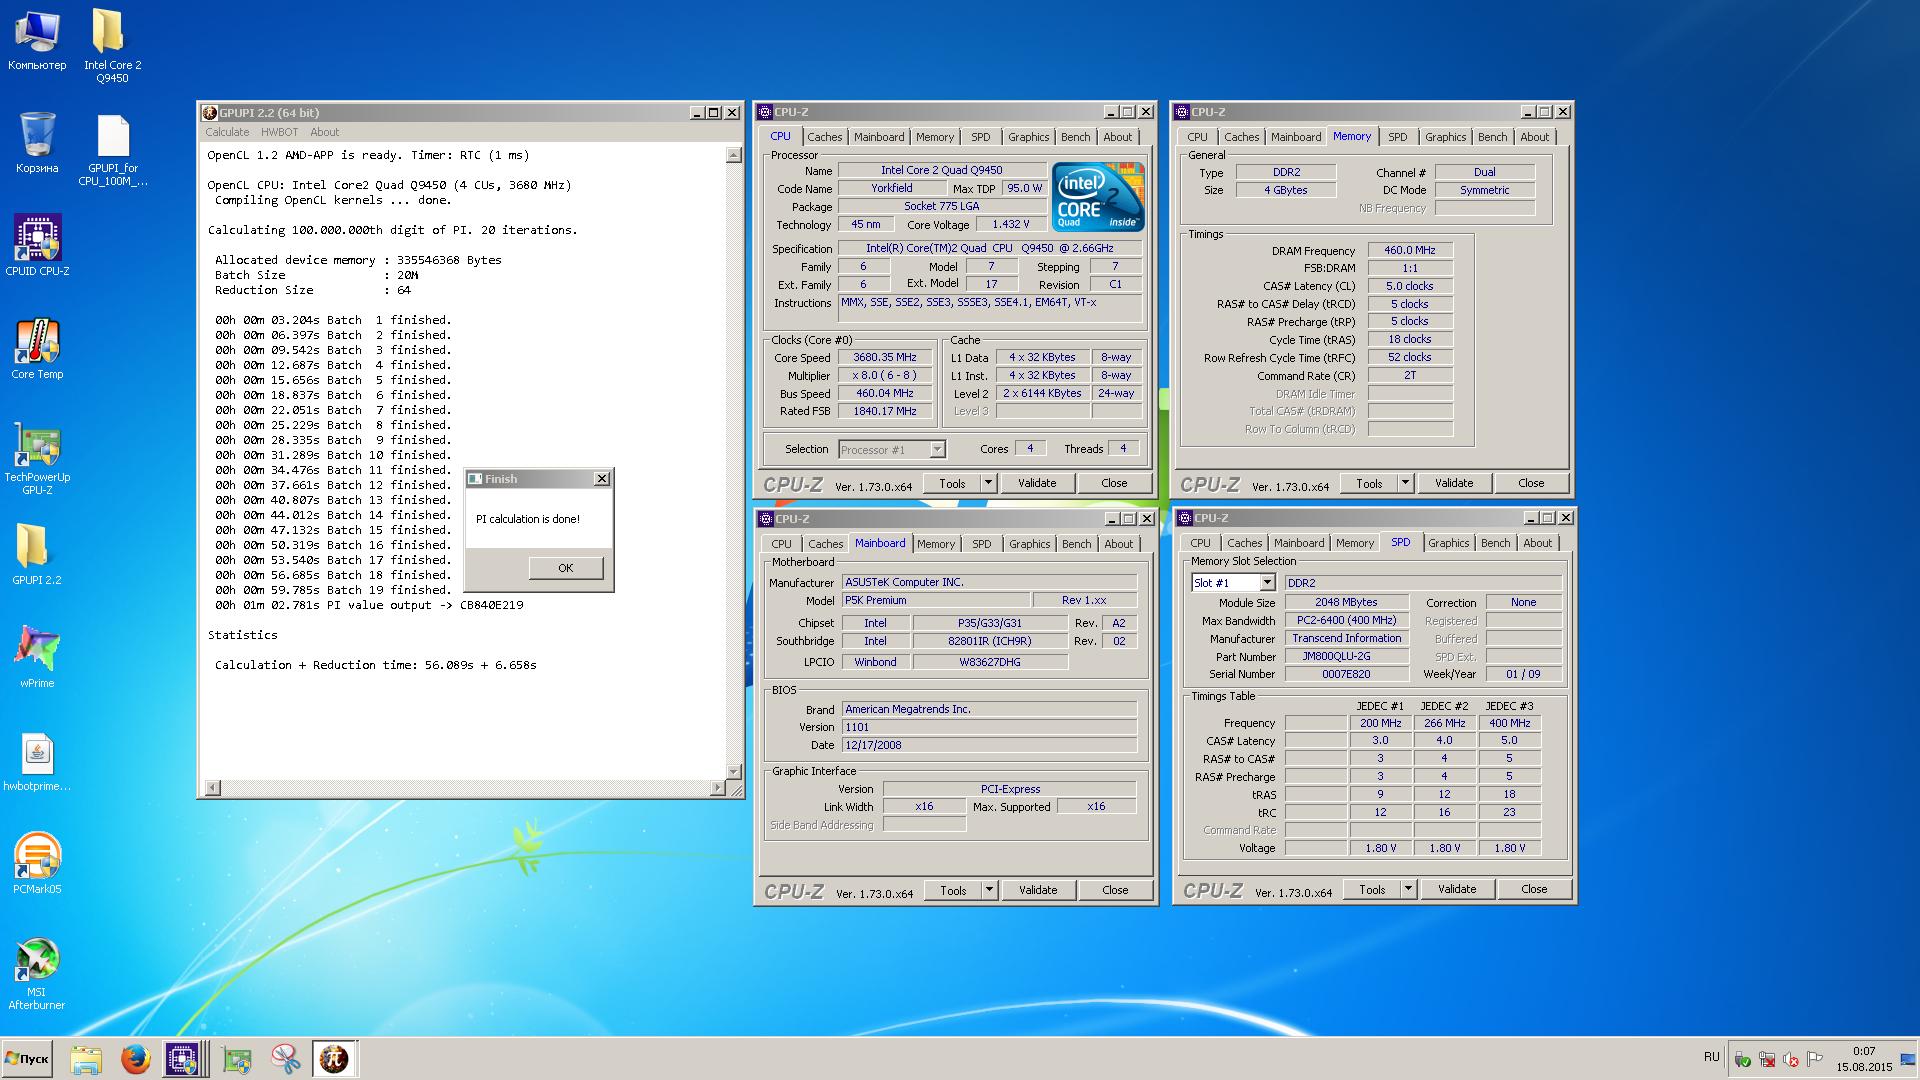Image resolution: width=1920 pixels, height=1080 pixels.
Task: Click Close in the CPU-Z Memory window
Action: click(x=1531, y=483)
